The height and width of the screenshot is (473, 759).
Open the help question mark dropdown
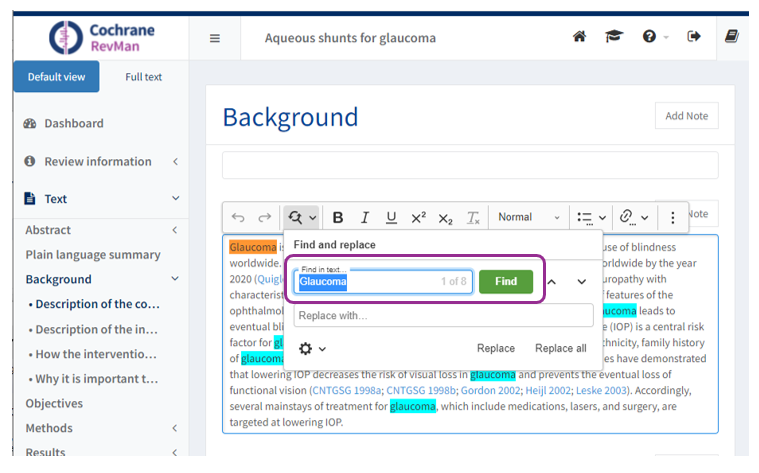[x=654, y=37]
